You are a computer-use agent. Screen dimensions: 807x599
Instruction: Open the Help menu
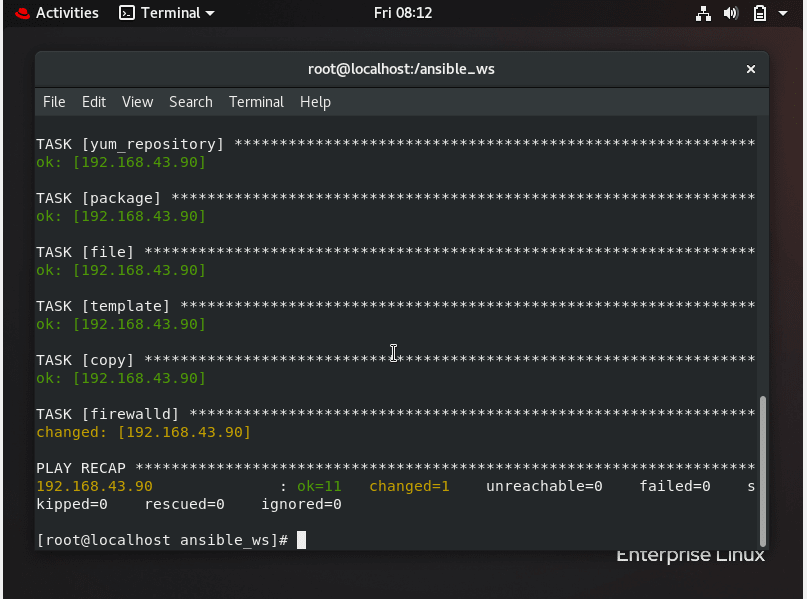pyautogui.click(x=315, y=102)
